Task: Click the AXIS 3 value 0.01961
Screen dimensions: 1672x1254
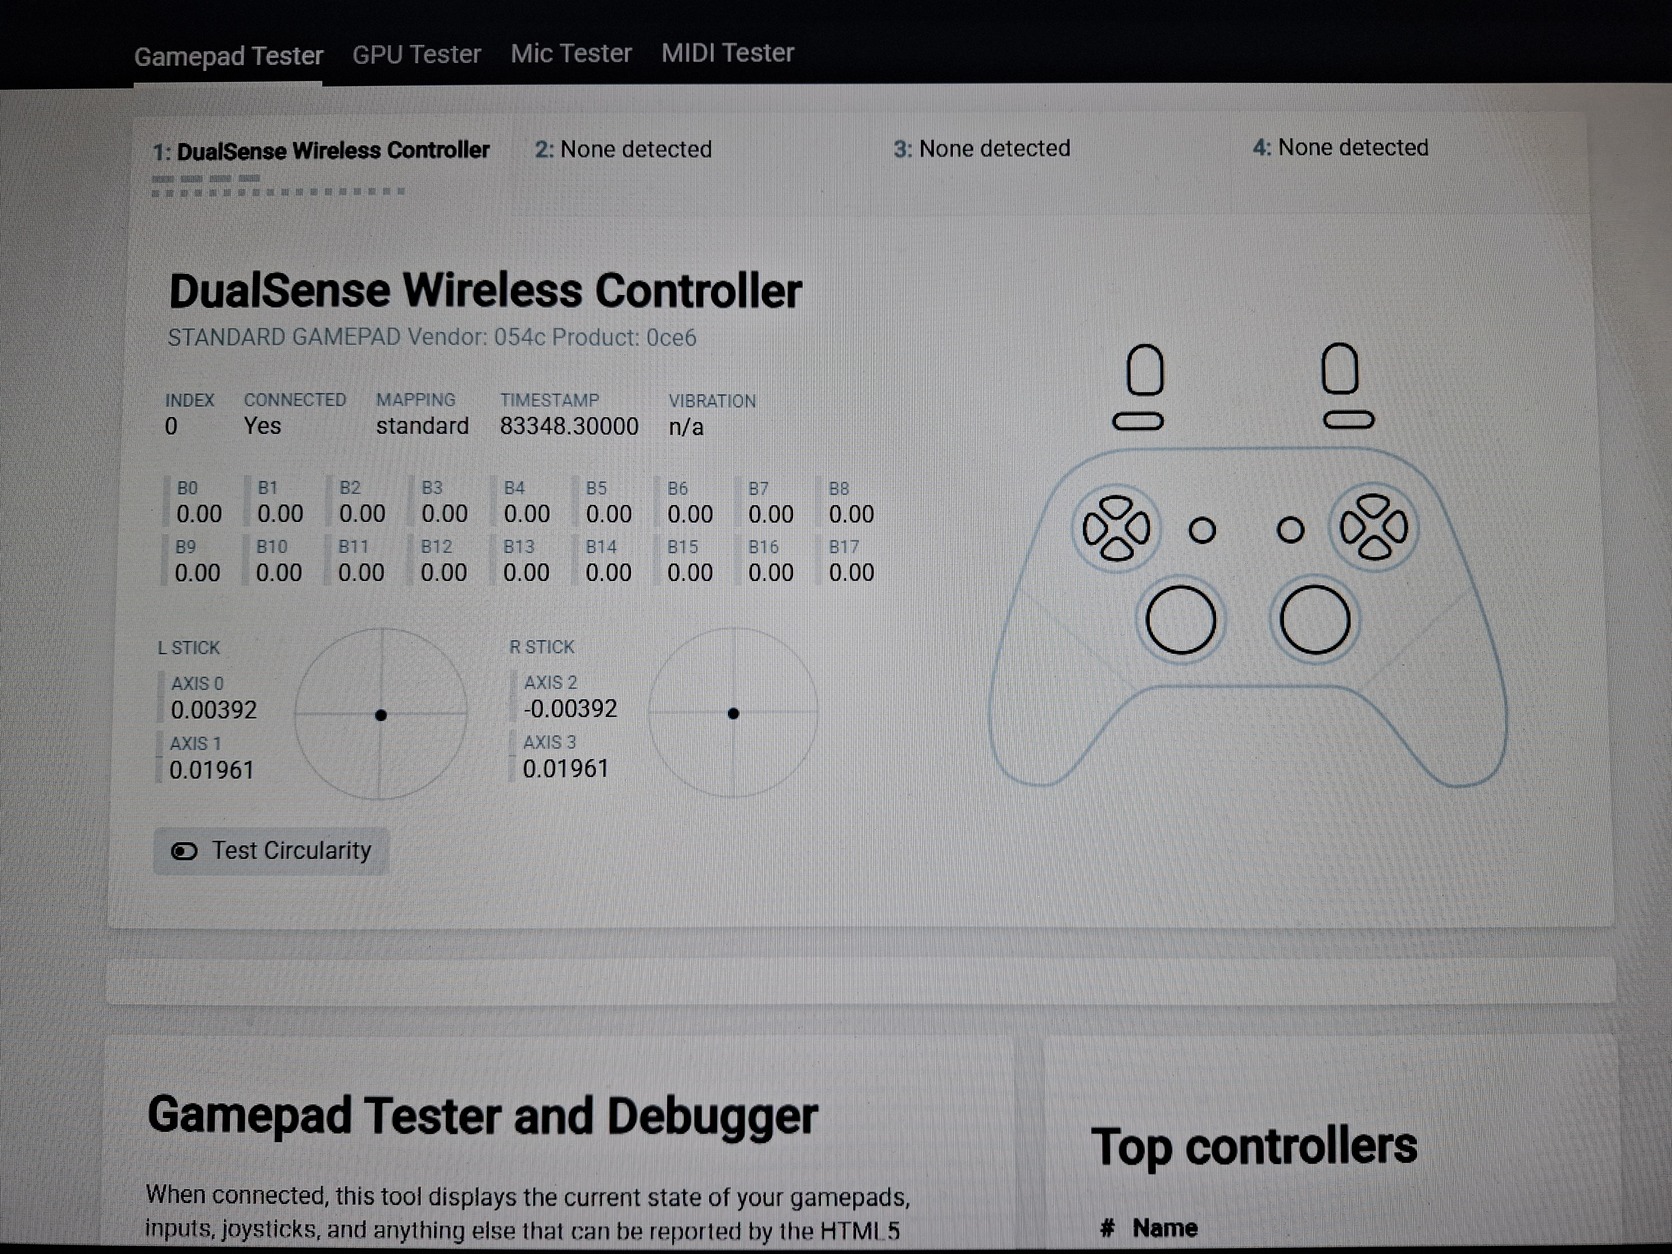Action: [x=565, y=769]
